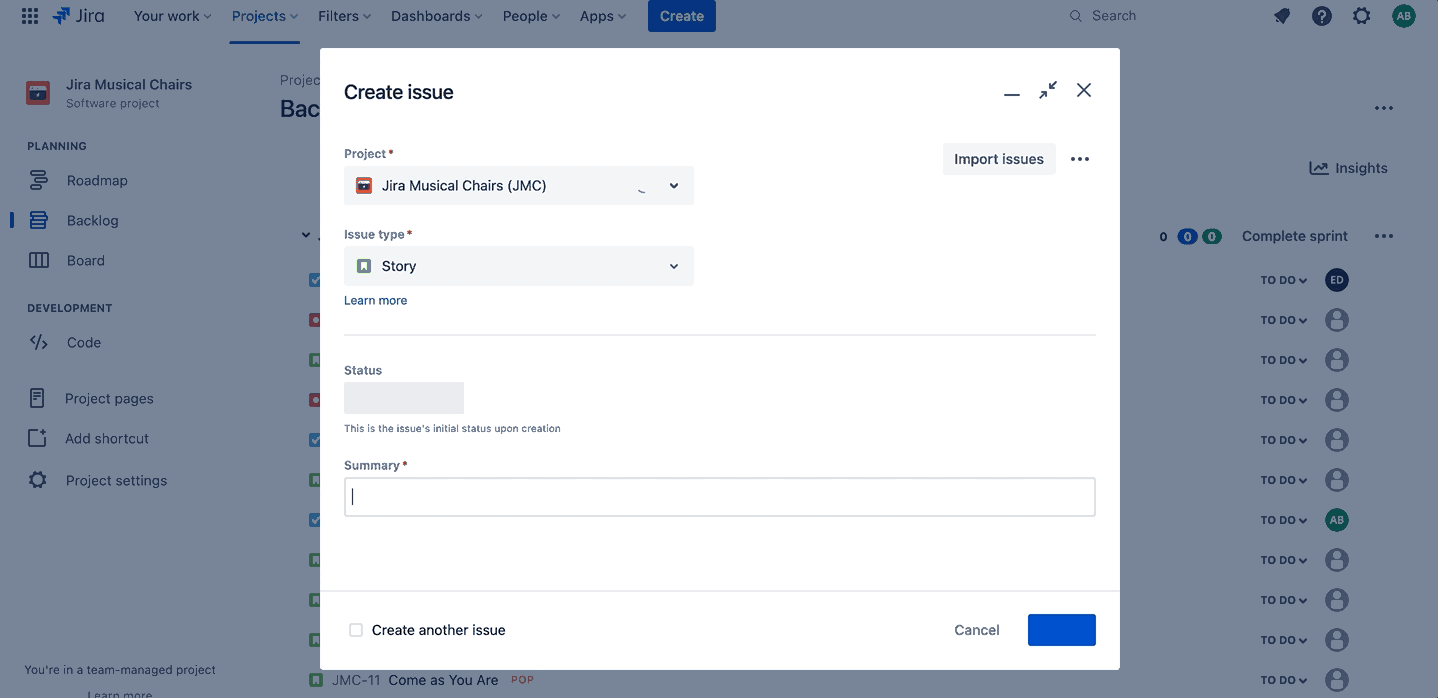Click the search magnifier icon
Screen dimensions: 1438x698
pos(1074,15)
